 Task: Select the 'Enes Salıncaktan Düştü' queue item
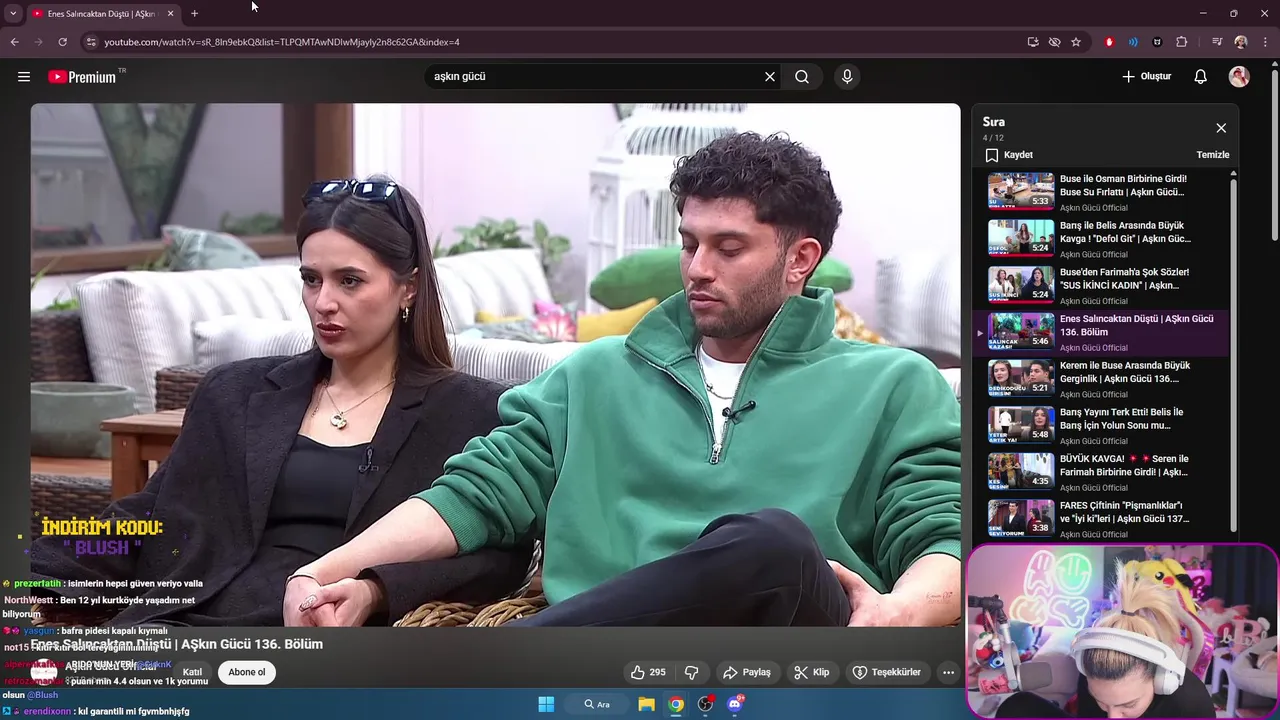(x=1100, y=332)
